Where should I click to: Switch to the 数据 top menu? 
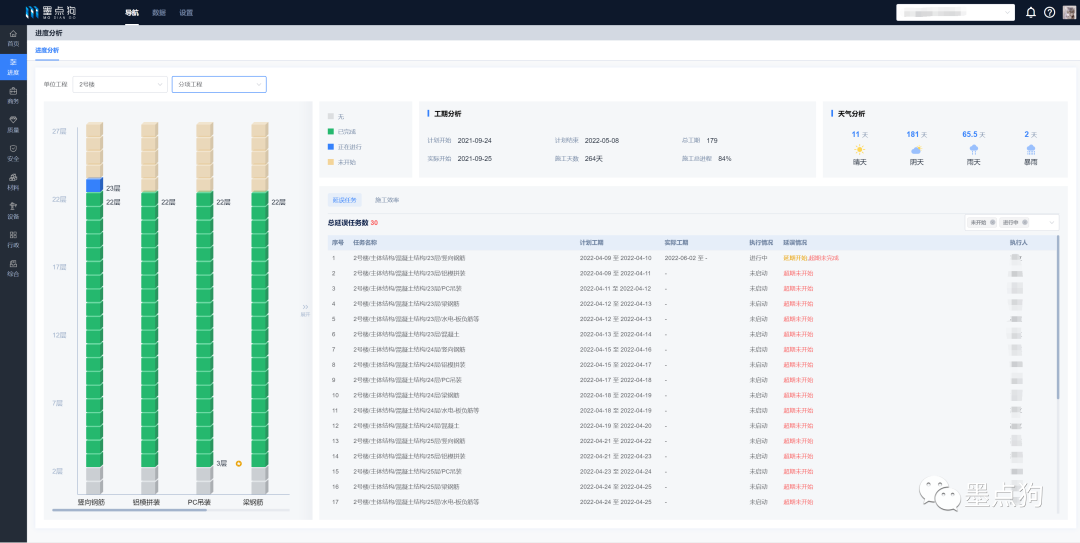pos(159,12)
